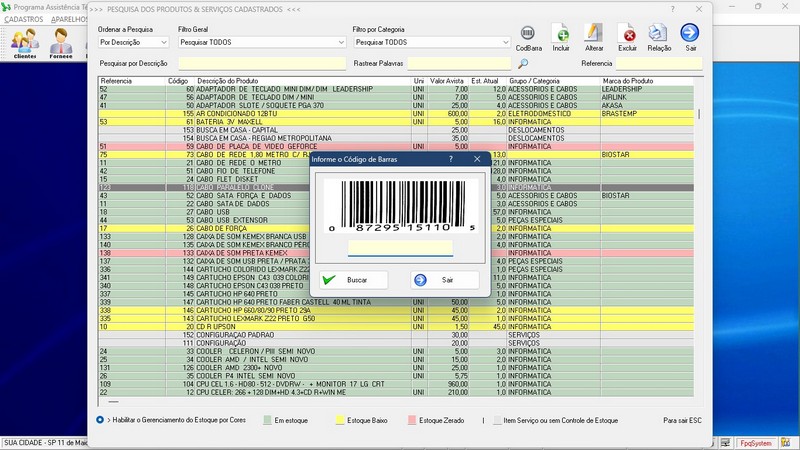This screenshot has height=450, width=800.
Task: Click the barcode number input field
Action: (400, 247)
